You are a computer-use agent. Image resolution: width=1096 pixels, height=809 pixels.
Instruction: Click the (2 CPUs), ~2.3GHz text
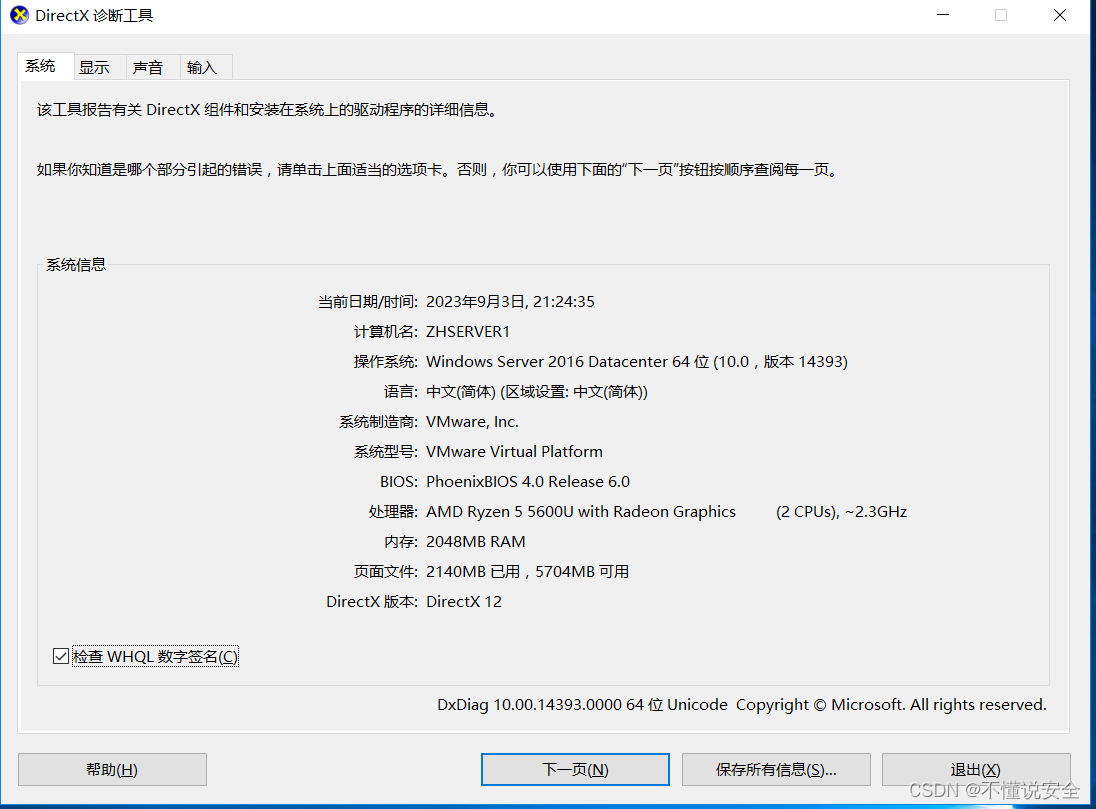point(842,512)
